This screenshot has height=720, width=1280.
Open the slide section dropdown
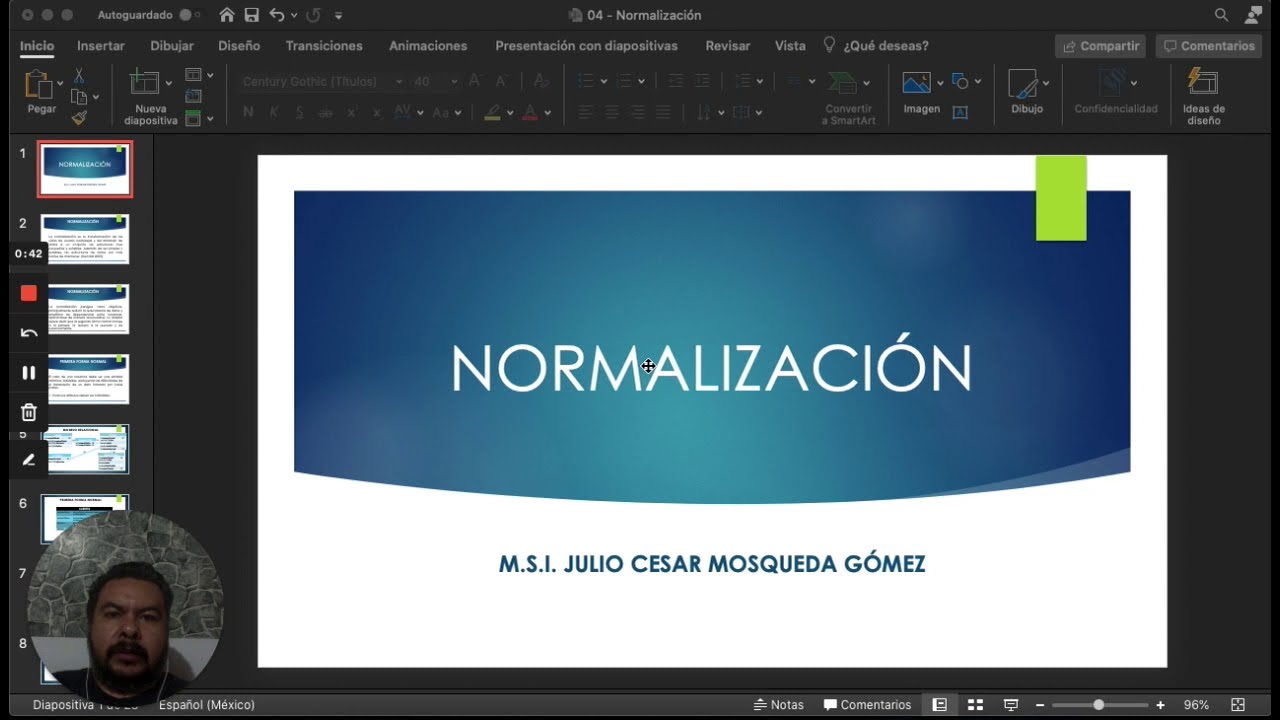pos(199,118)
